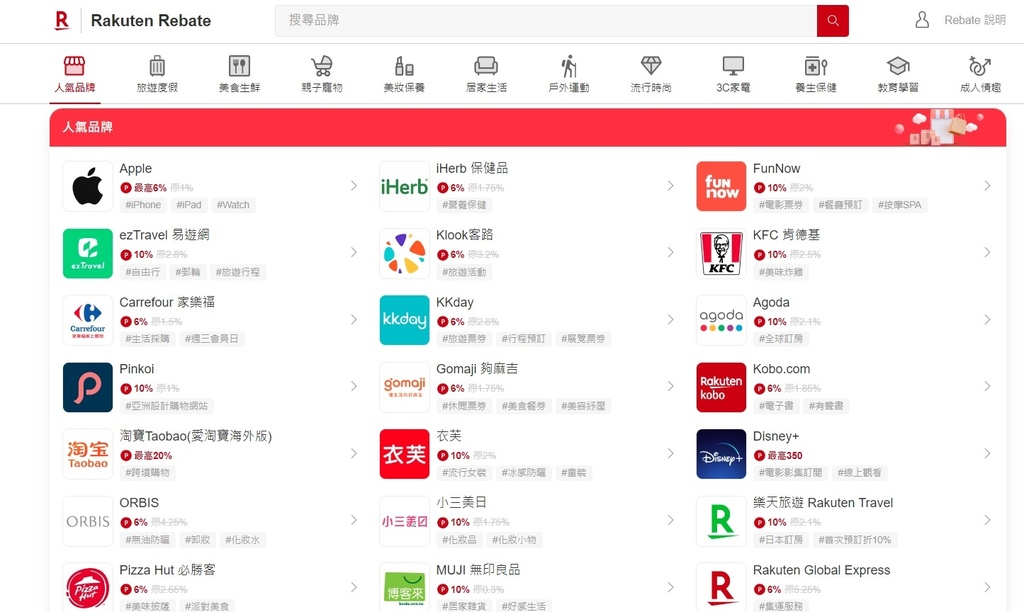Open the Carrefour brand logo
The image size is (1024, 612).
pyautogui.click(x=88, y=320)
